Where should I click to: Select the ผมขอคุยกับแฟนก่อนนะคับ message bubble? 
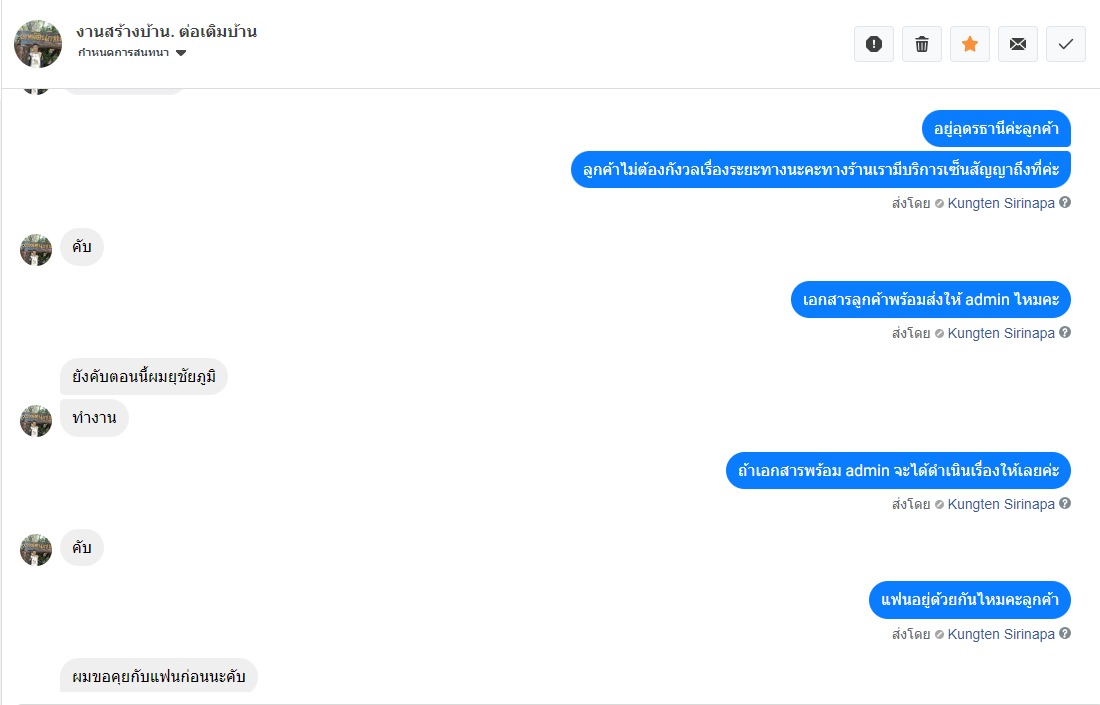click(159, 676)
